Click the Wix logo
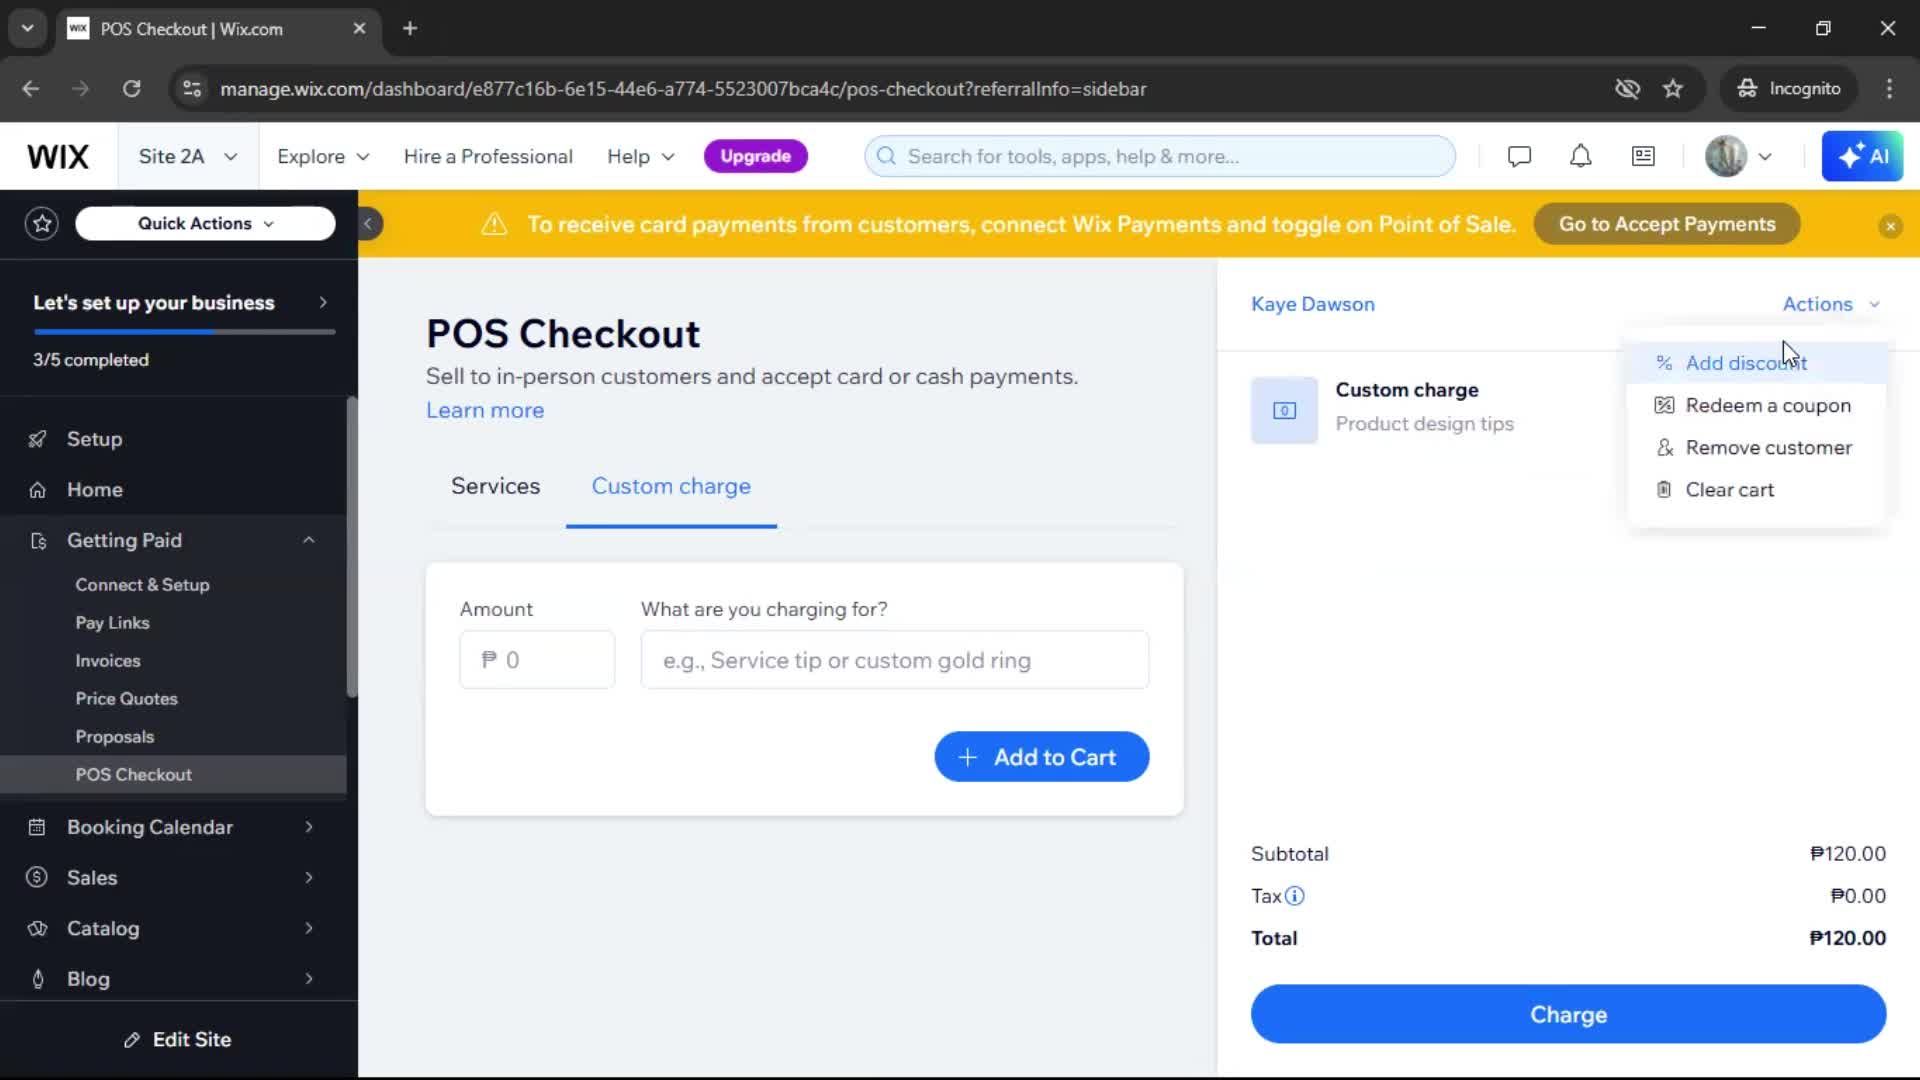1920x1080 pixels. (58, 157)
